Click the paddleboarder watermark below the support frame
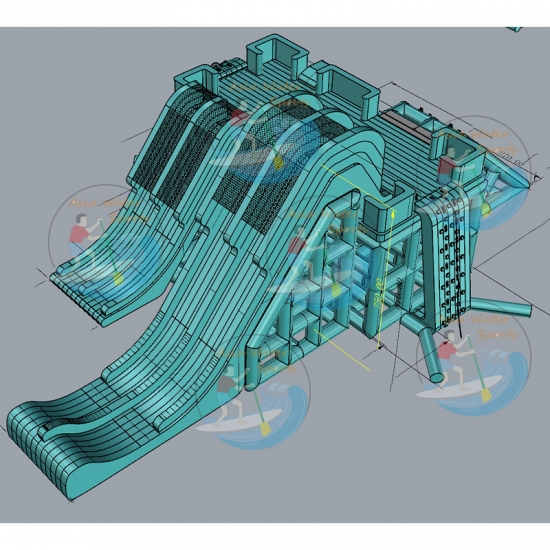This screenshot has width=550, height=550. 253,392
